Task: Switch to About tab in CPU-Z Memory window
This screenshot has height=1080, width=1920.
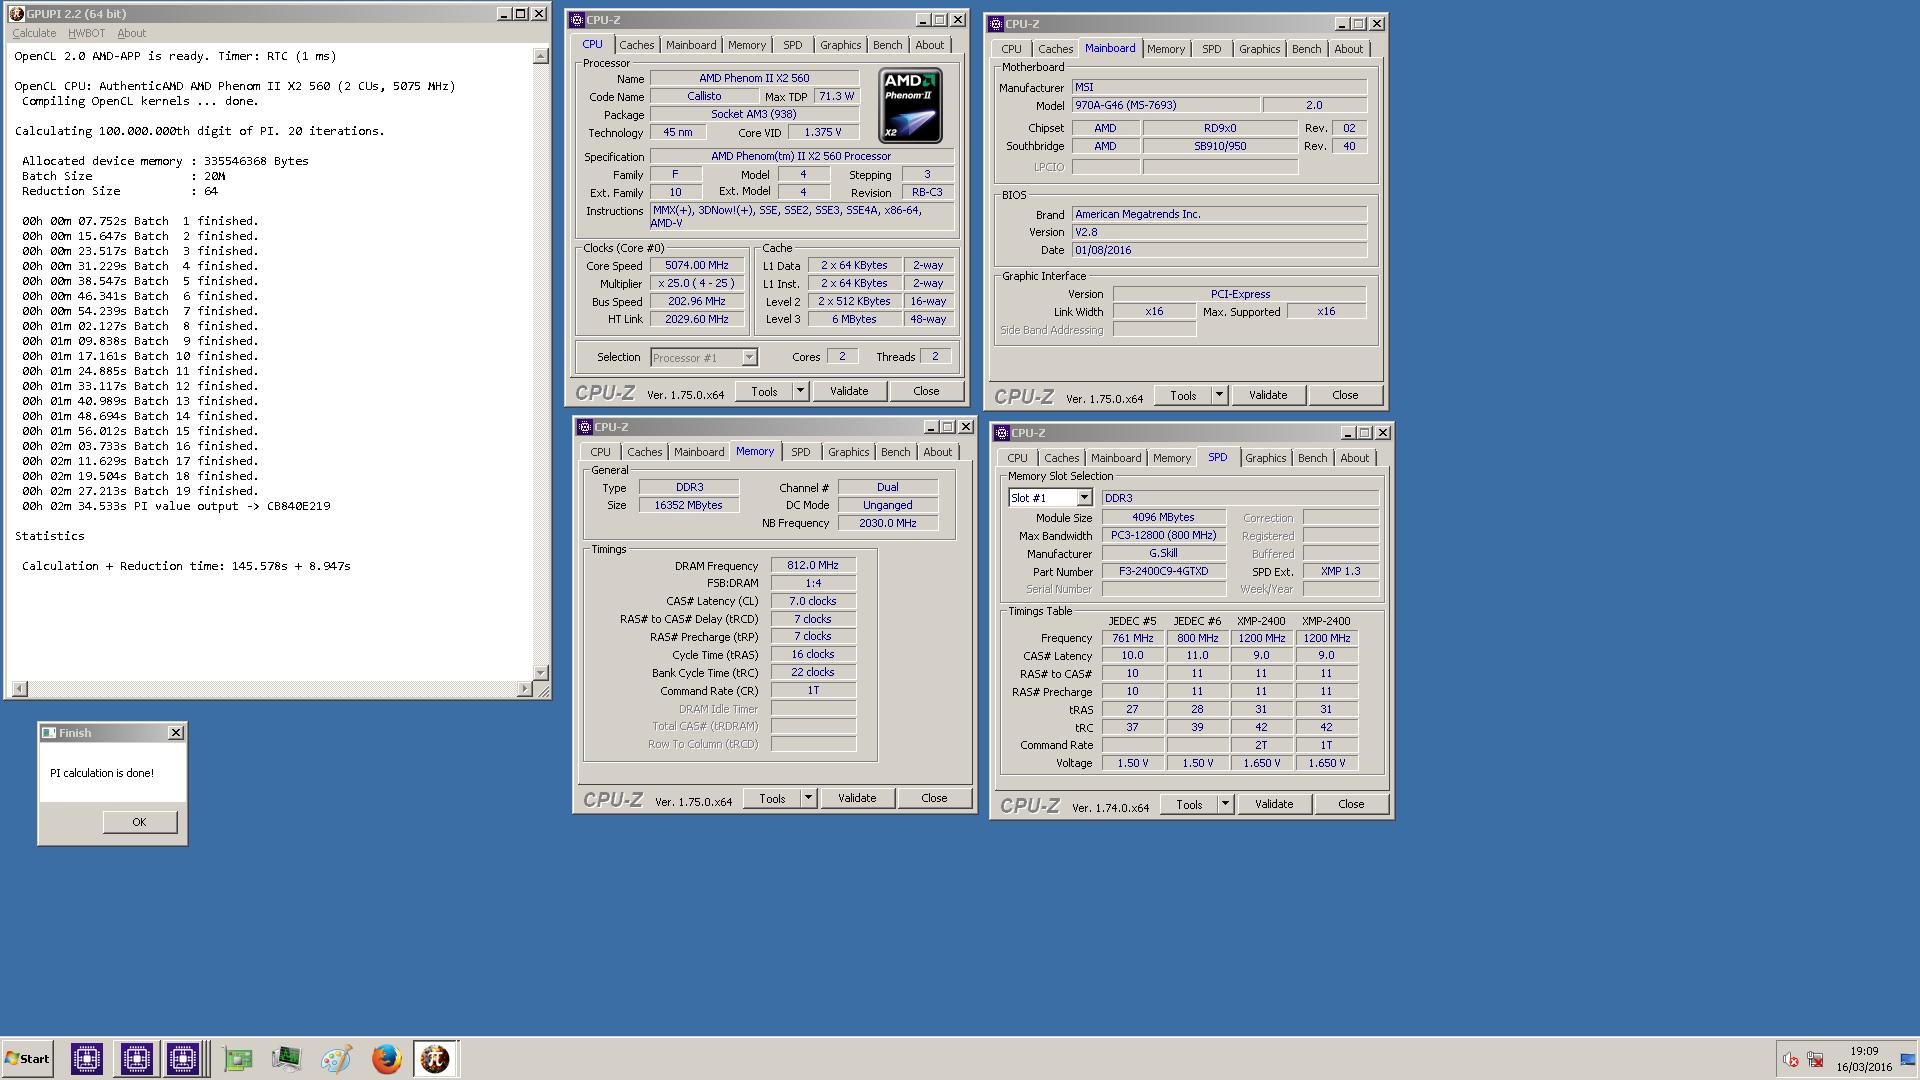Action: click(x=937, y=452)
